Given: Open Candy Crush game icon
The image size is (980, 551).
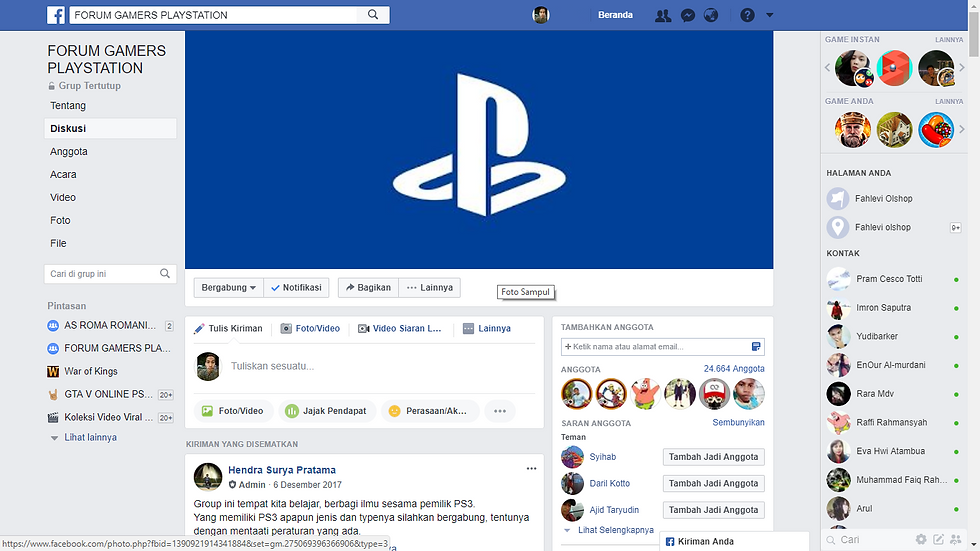Looking at the screenshot, I should pyautogui.click(x=936, y=130).
